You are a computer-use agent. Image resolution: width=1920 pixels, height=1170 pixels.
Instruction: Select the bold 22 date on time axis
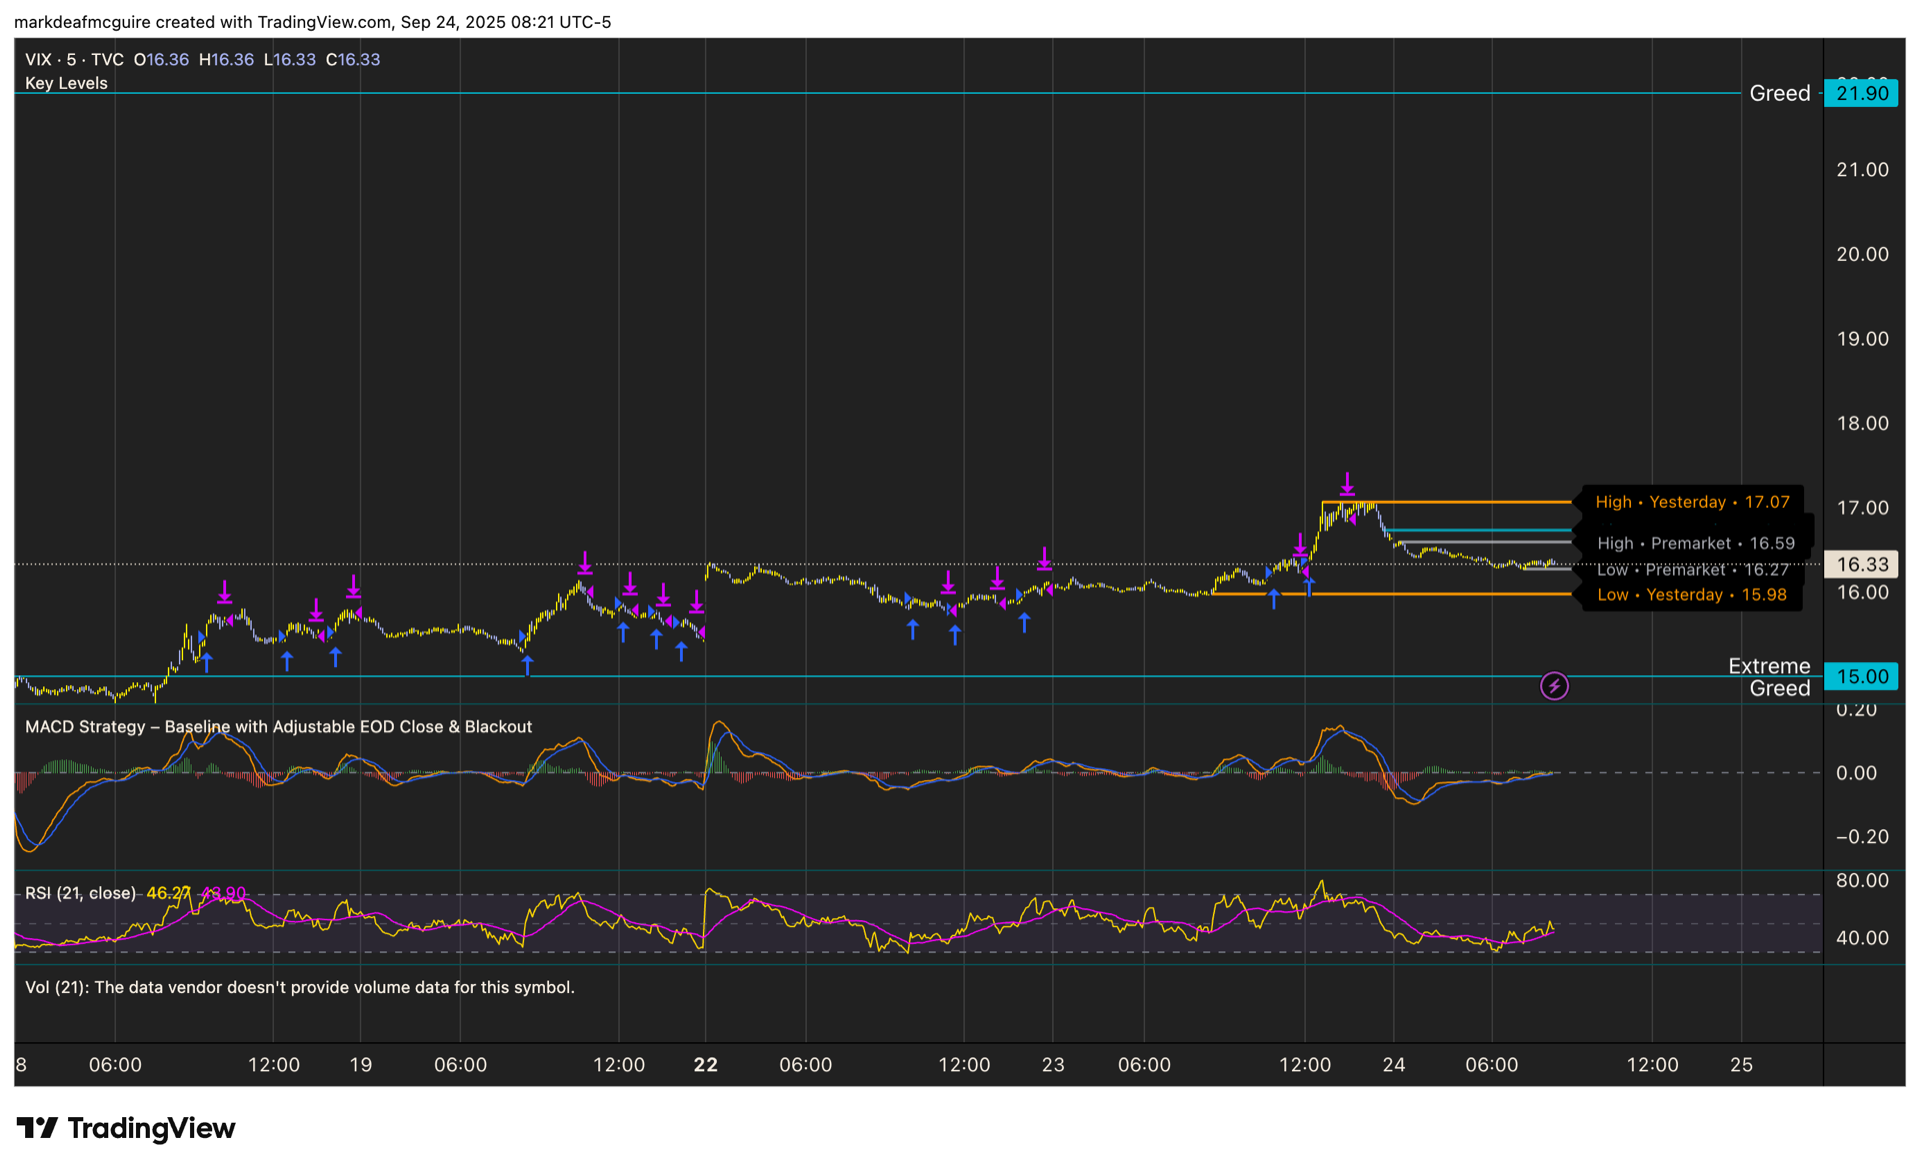point(706,1065)
